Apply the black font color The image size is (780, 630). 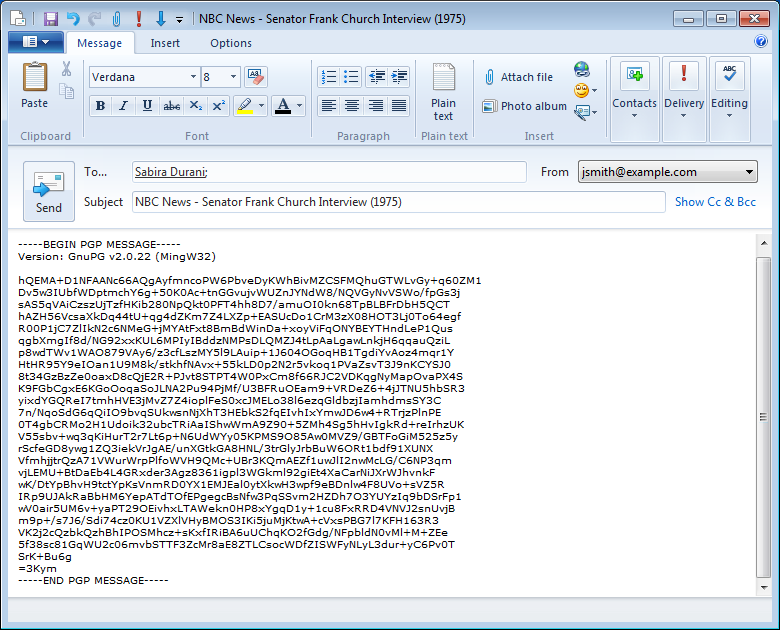pyautogui.click(x=283, y=105)
